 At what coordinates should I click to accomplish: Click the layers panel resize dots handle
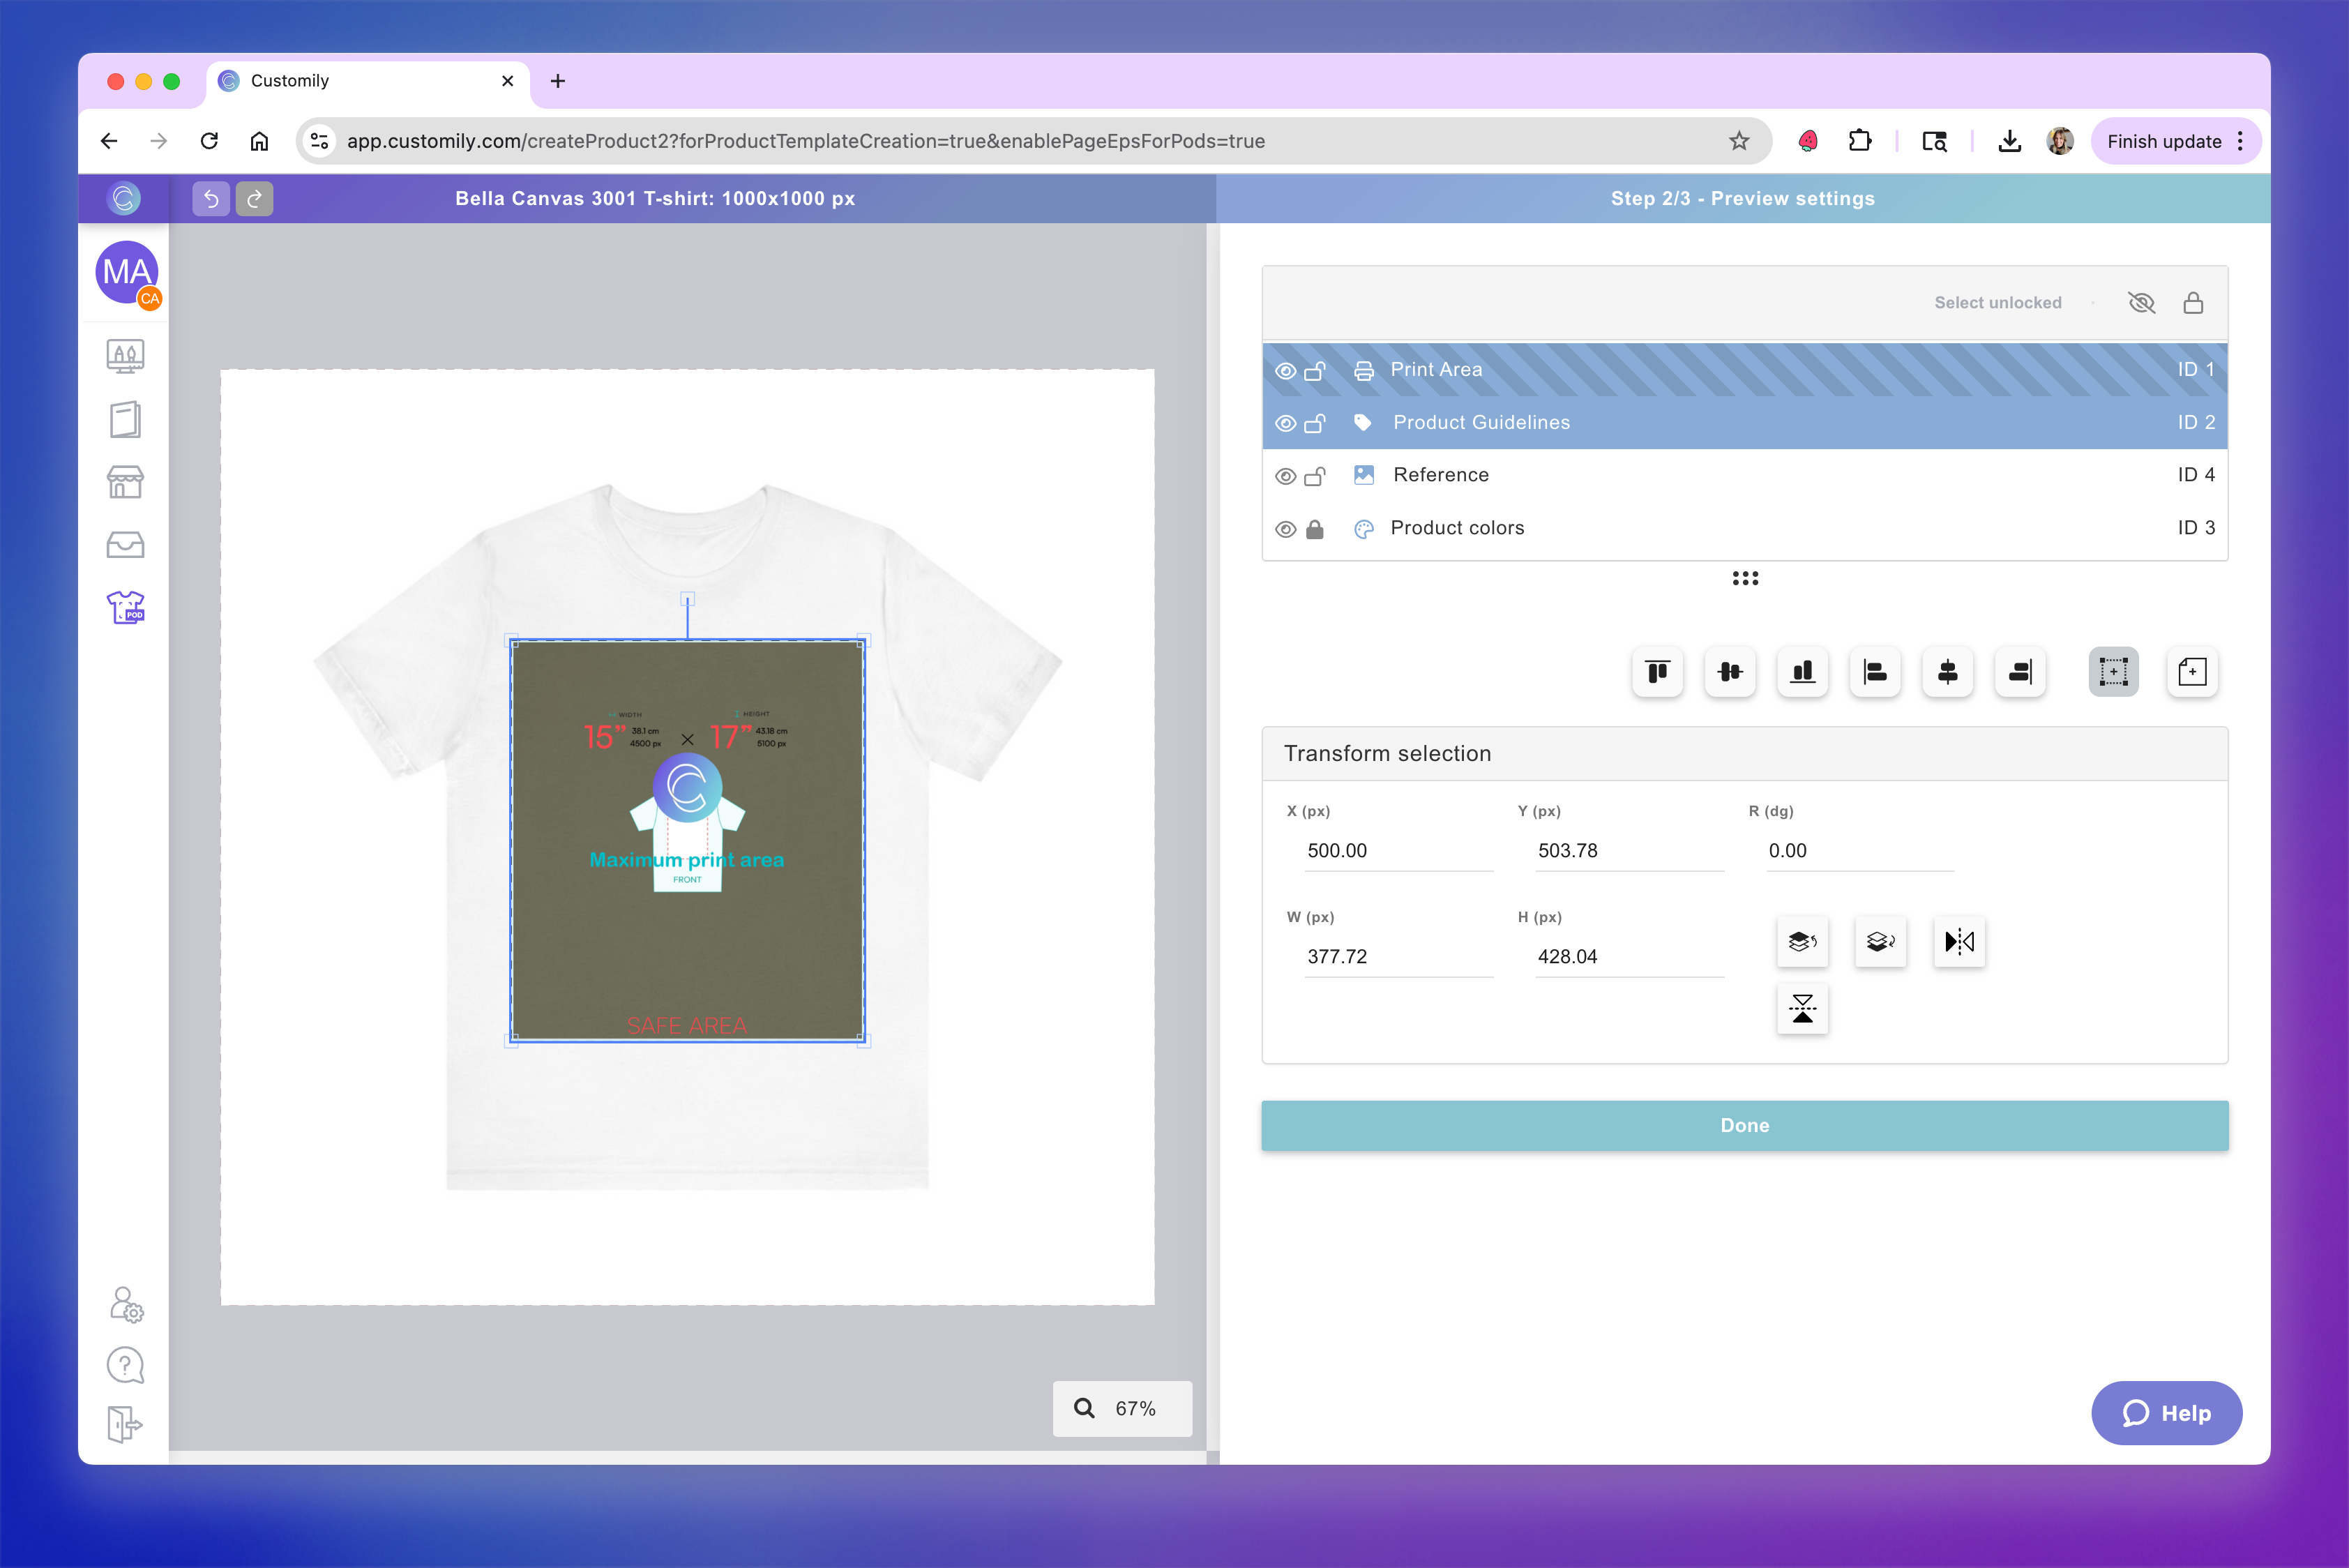tap(1745, 578)
